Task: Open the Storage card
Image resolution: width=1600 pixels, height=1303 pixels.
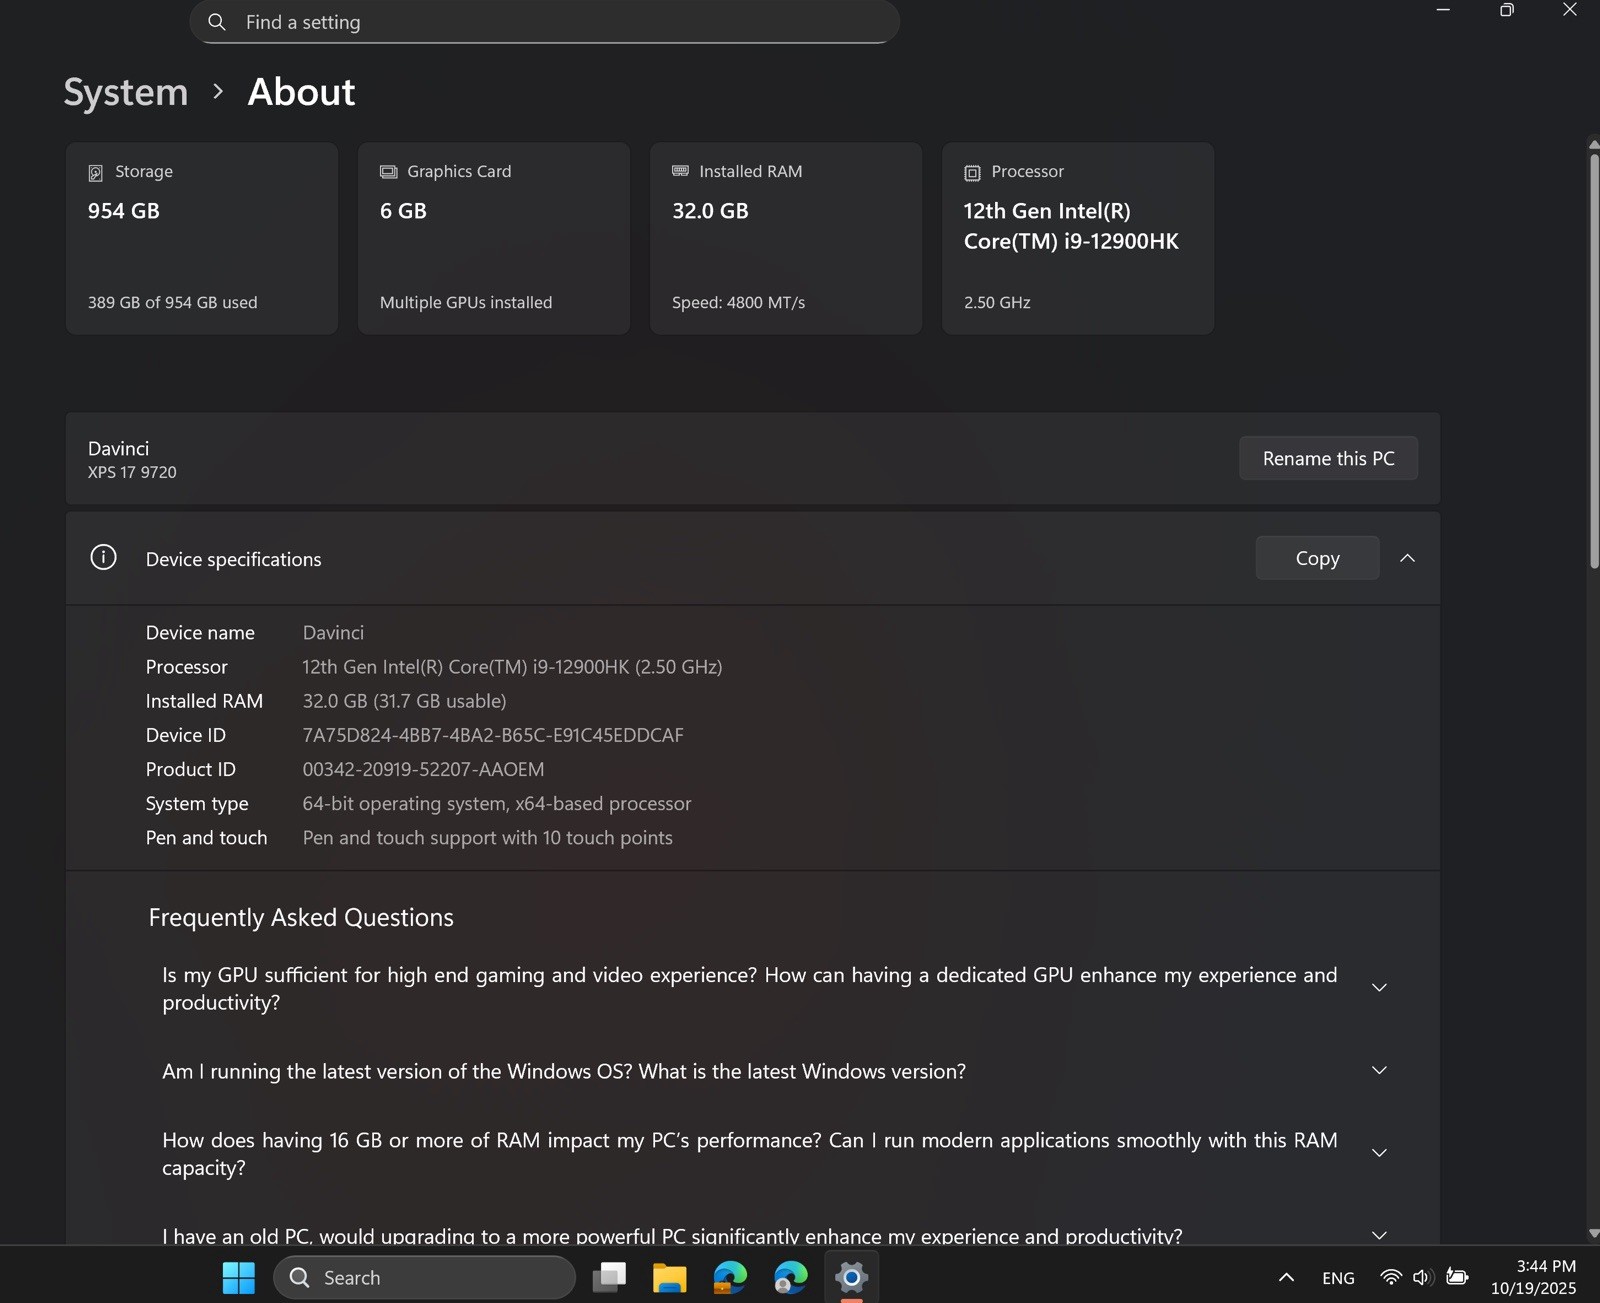Action: (x=202, y=238)
